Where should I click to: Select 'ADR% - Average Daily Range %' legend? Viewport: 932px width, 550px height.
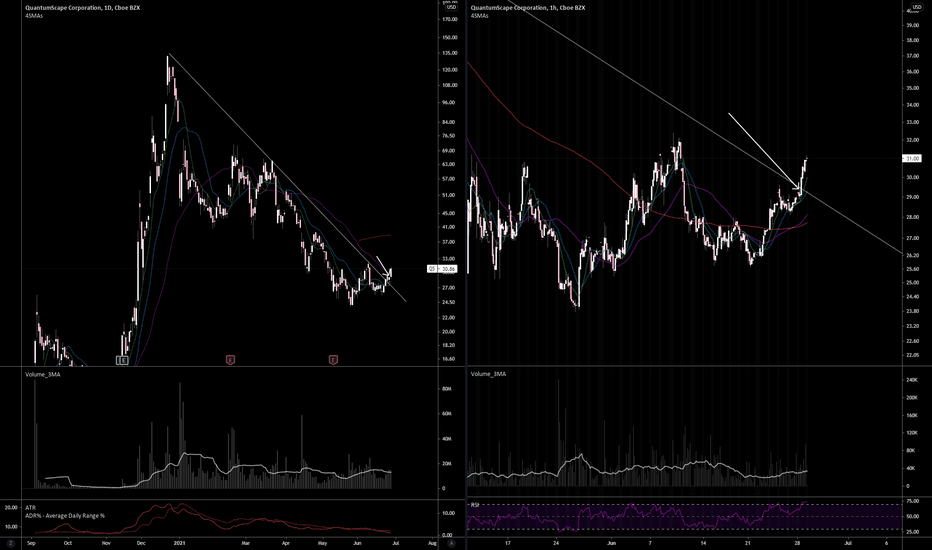coord(65,516)
